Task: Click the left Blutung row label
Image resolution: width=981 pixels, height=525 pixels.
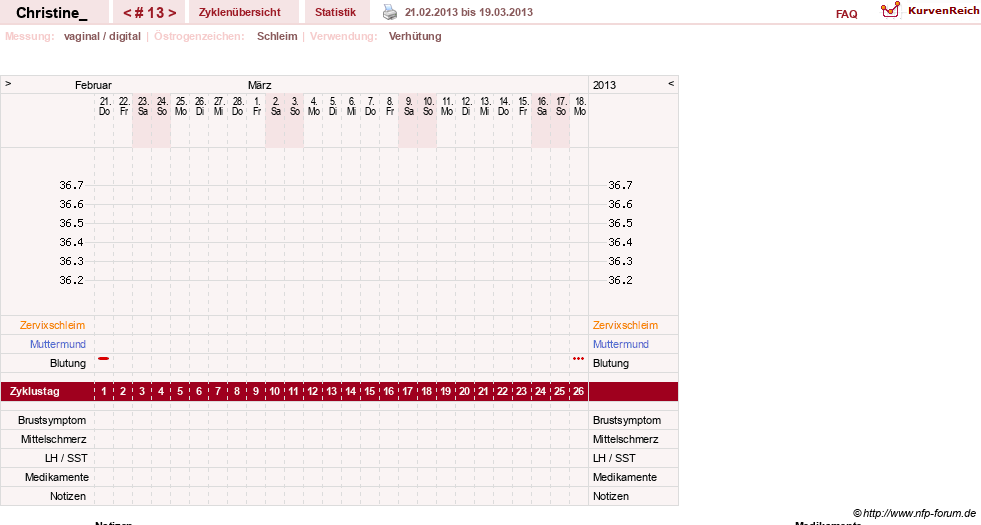Action: [x=68, y=363]
